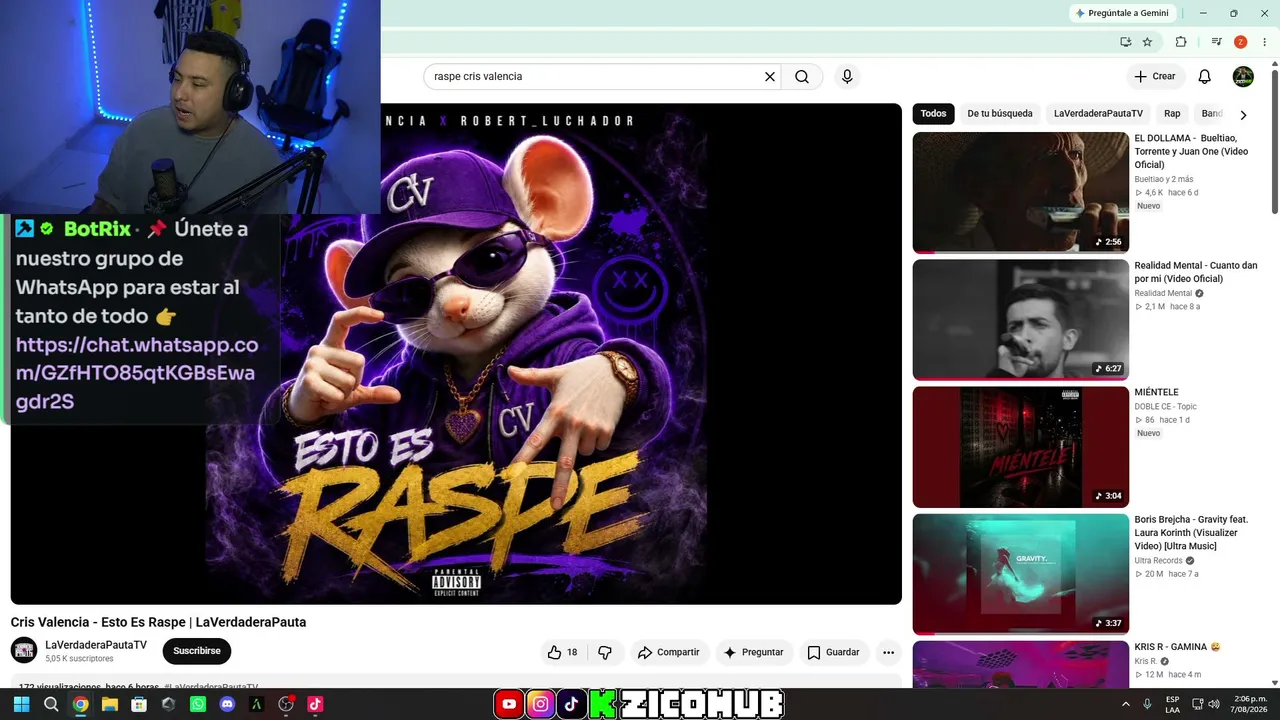1280x720 pixels.
Task: Click 'DOBLE CE - Topic' channel text
Action: tap(1165, 407)
